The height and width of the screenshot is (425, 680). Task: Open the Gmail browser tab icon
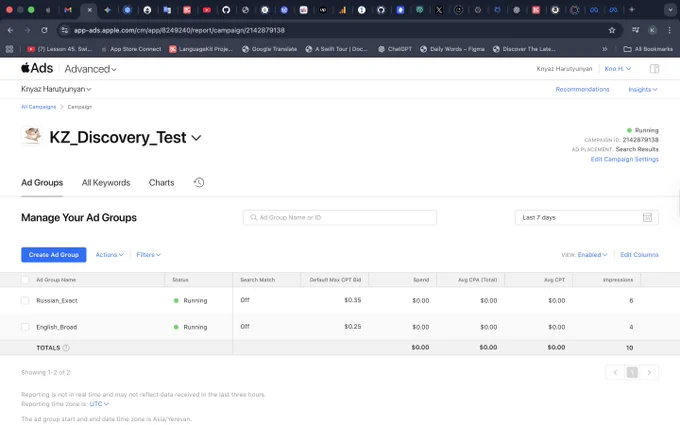tap(68, 10)
